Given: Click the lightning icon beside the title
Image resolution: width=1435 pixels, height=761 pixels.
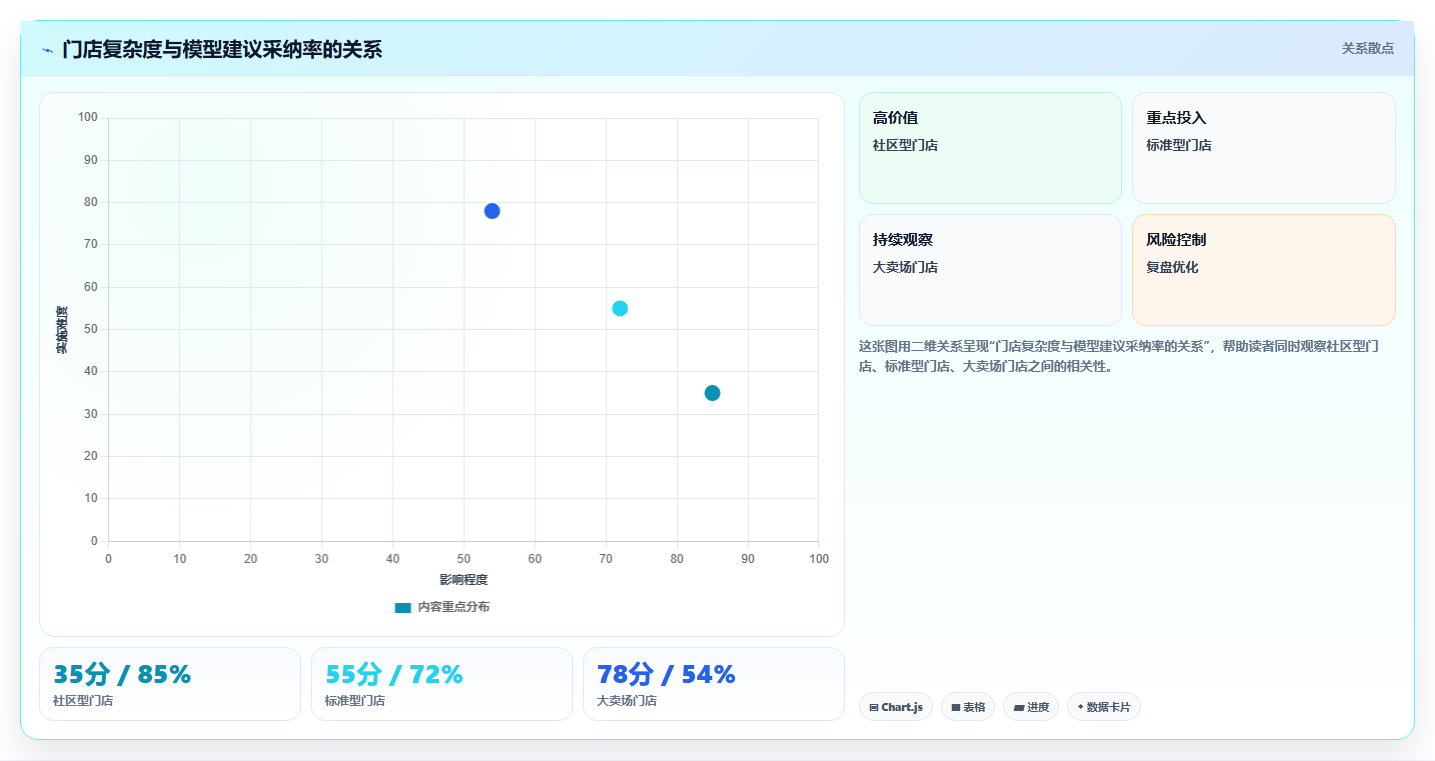Looking at the screenshot, I should (47, 50).
